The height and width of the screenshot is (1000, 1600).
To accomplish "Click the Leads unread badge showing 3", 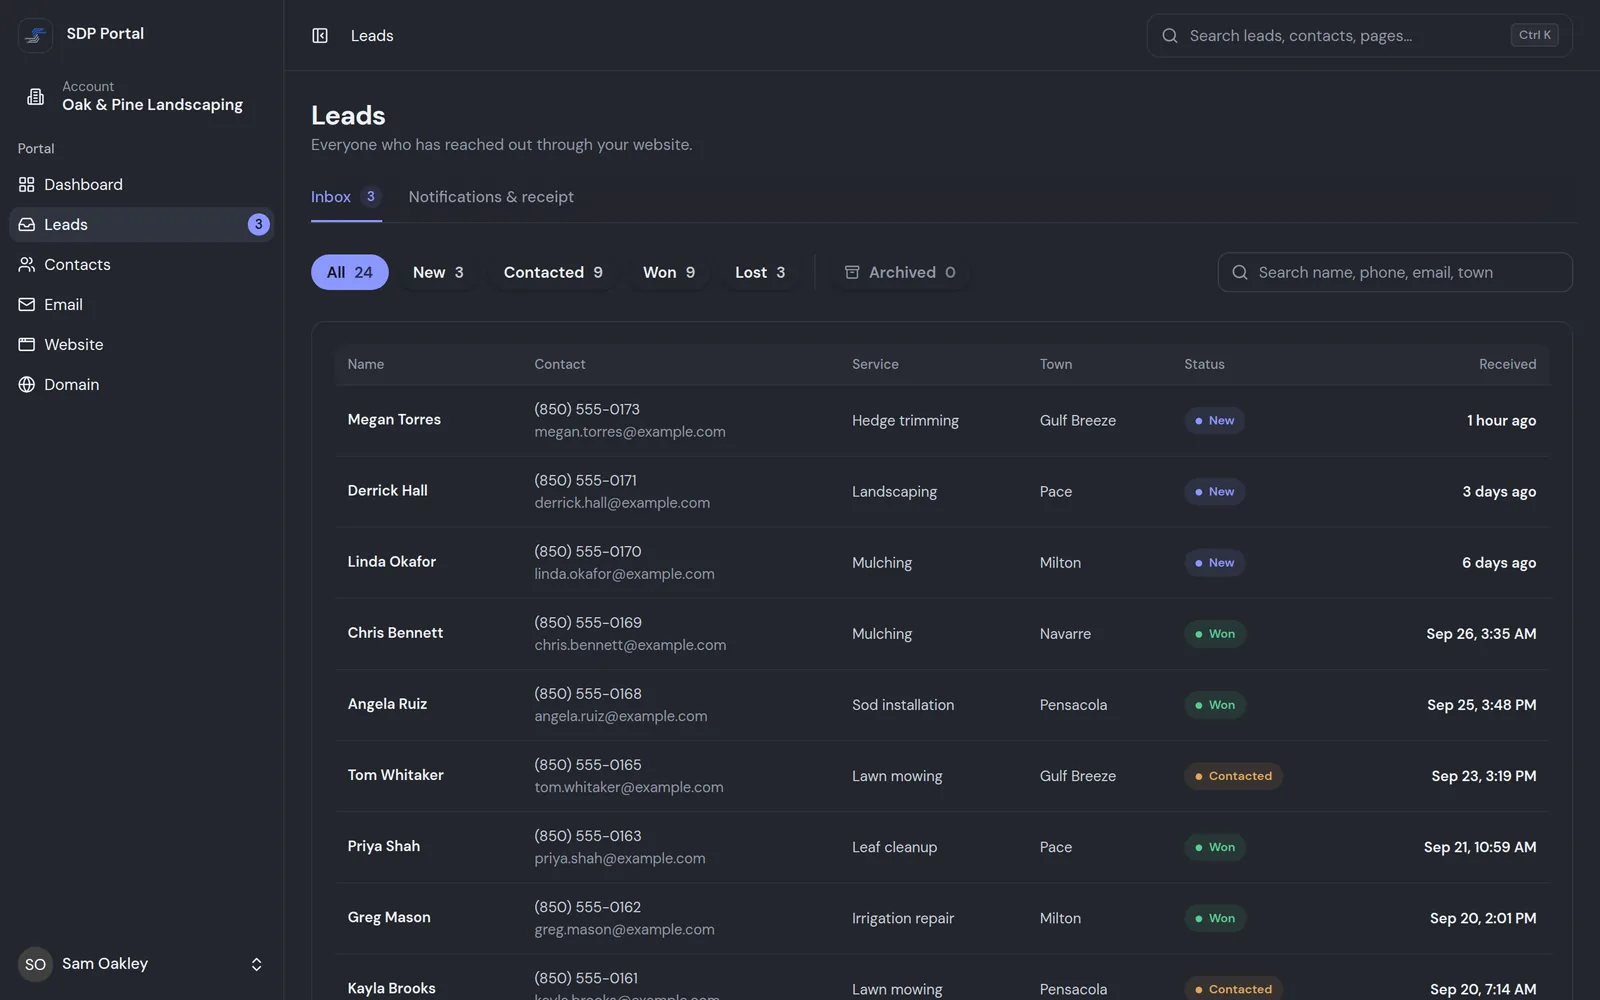I will [259, 225].
